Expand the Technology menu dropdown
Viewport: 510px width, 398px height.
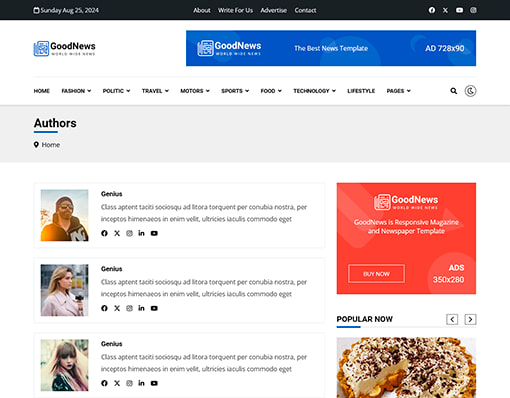click(x=315, y=91)
